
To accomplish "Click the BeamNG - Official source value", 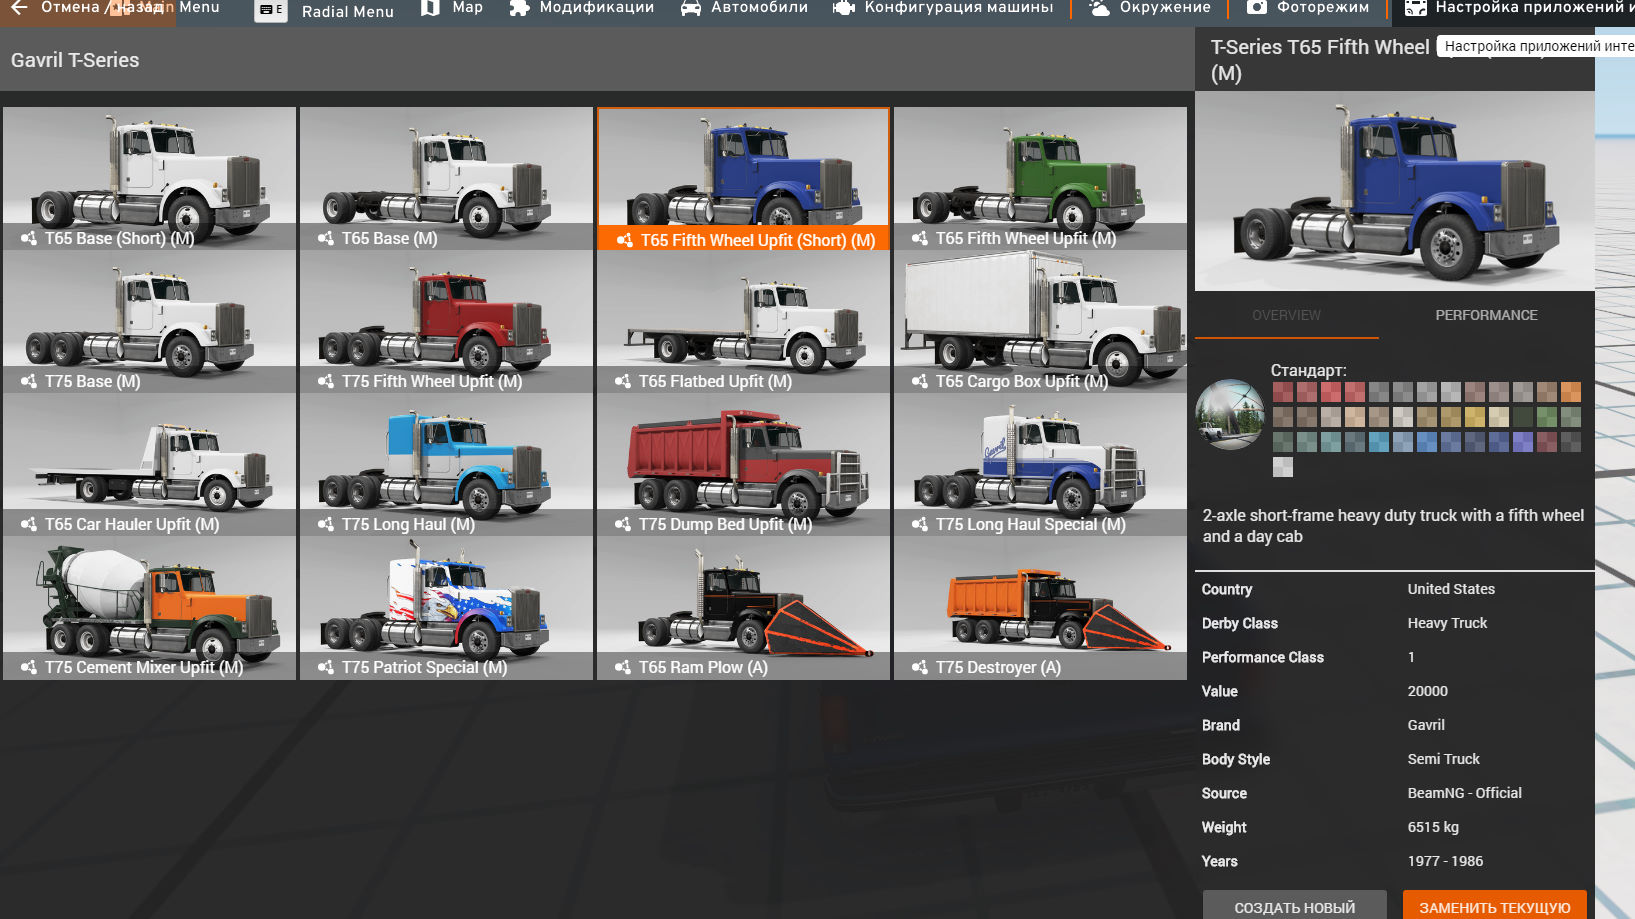I will tap(1465, 793).
